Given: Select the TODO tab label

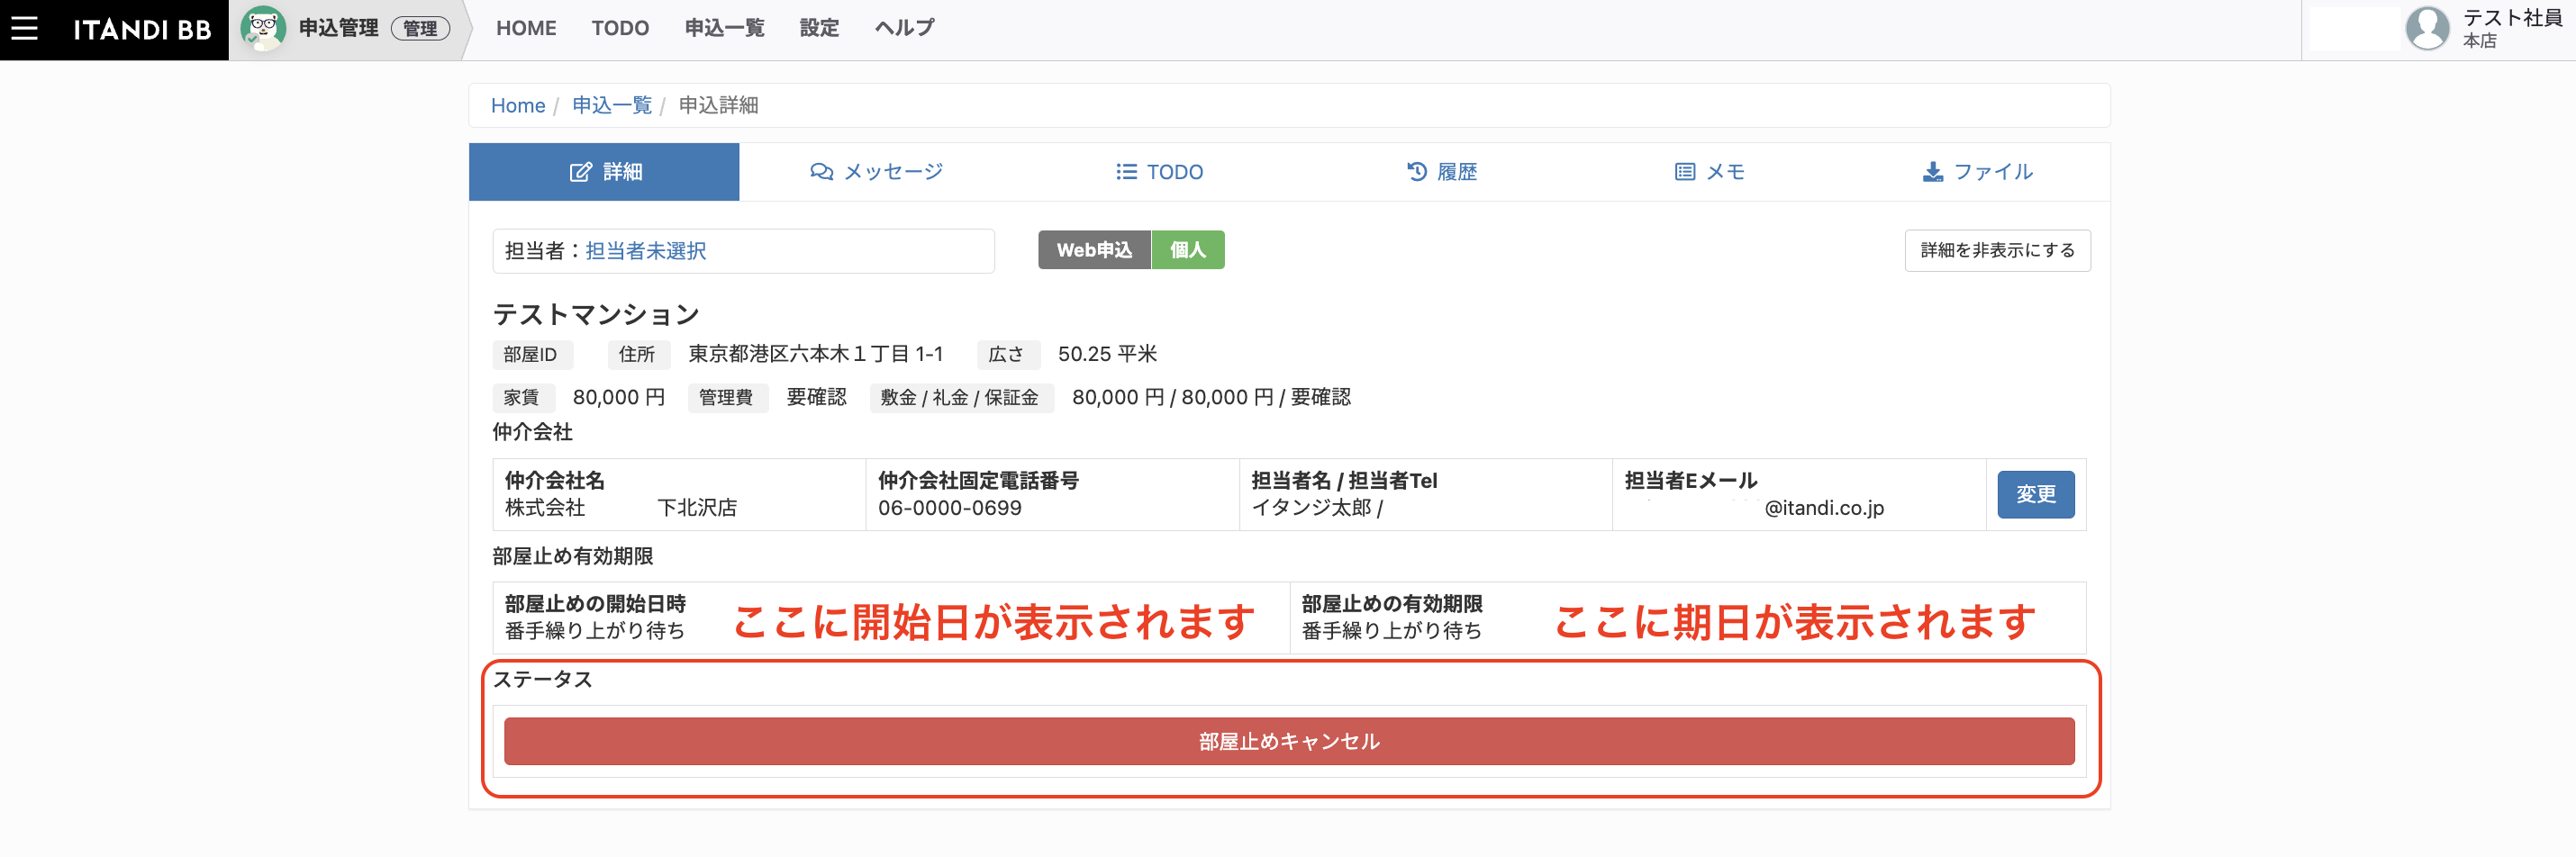Looking at the screenshot, I should tap(1174, 172).
